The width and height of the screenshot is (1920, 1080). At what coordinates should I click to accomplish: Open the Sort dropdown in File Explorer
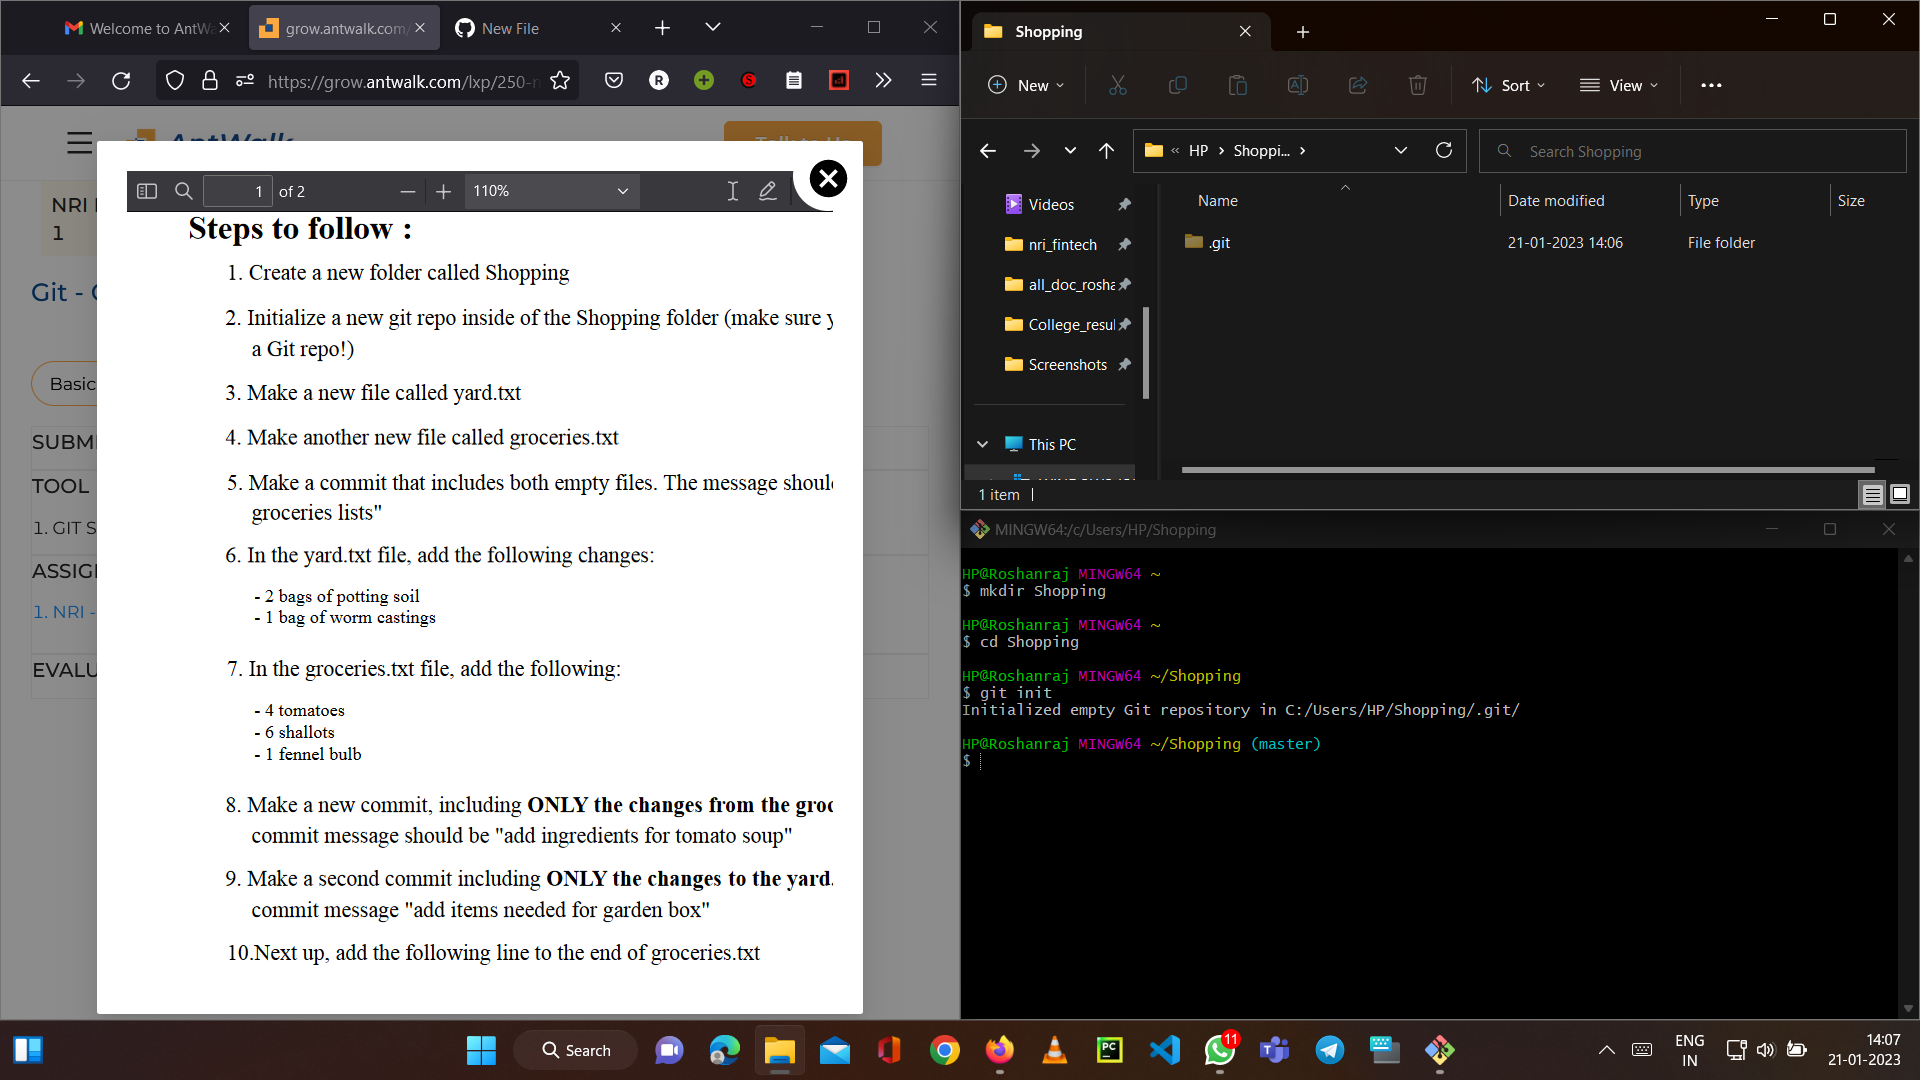click(1508, 85)
